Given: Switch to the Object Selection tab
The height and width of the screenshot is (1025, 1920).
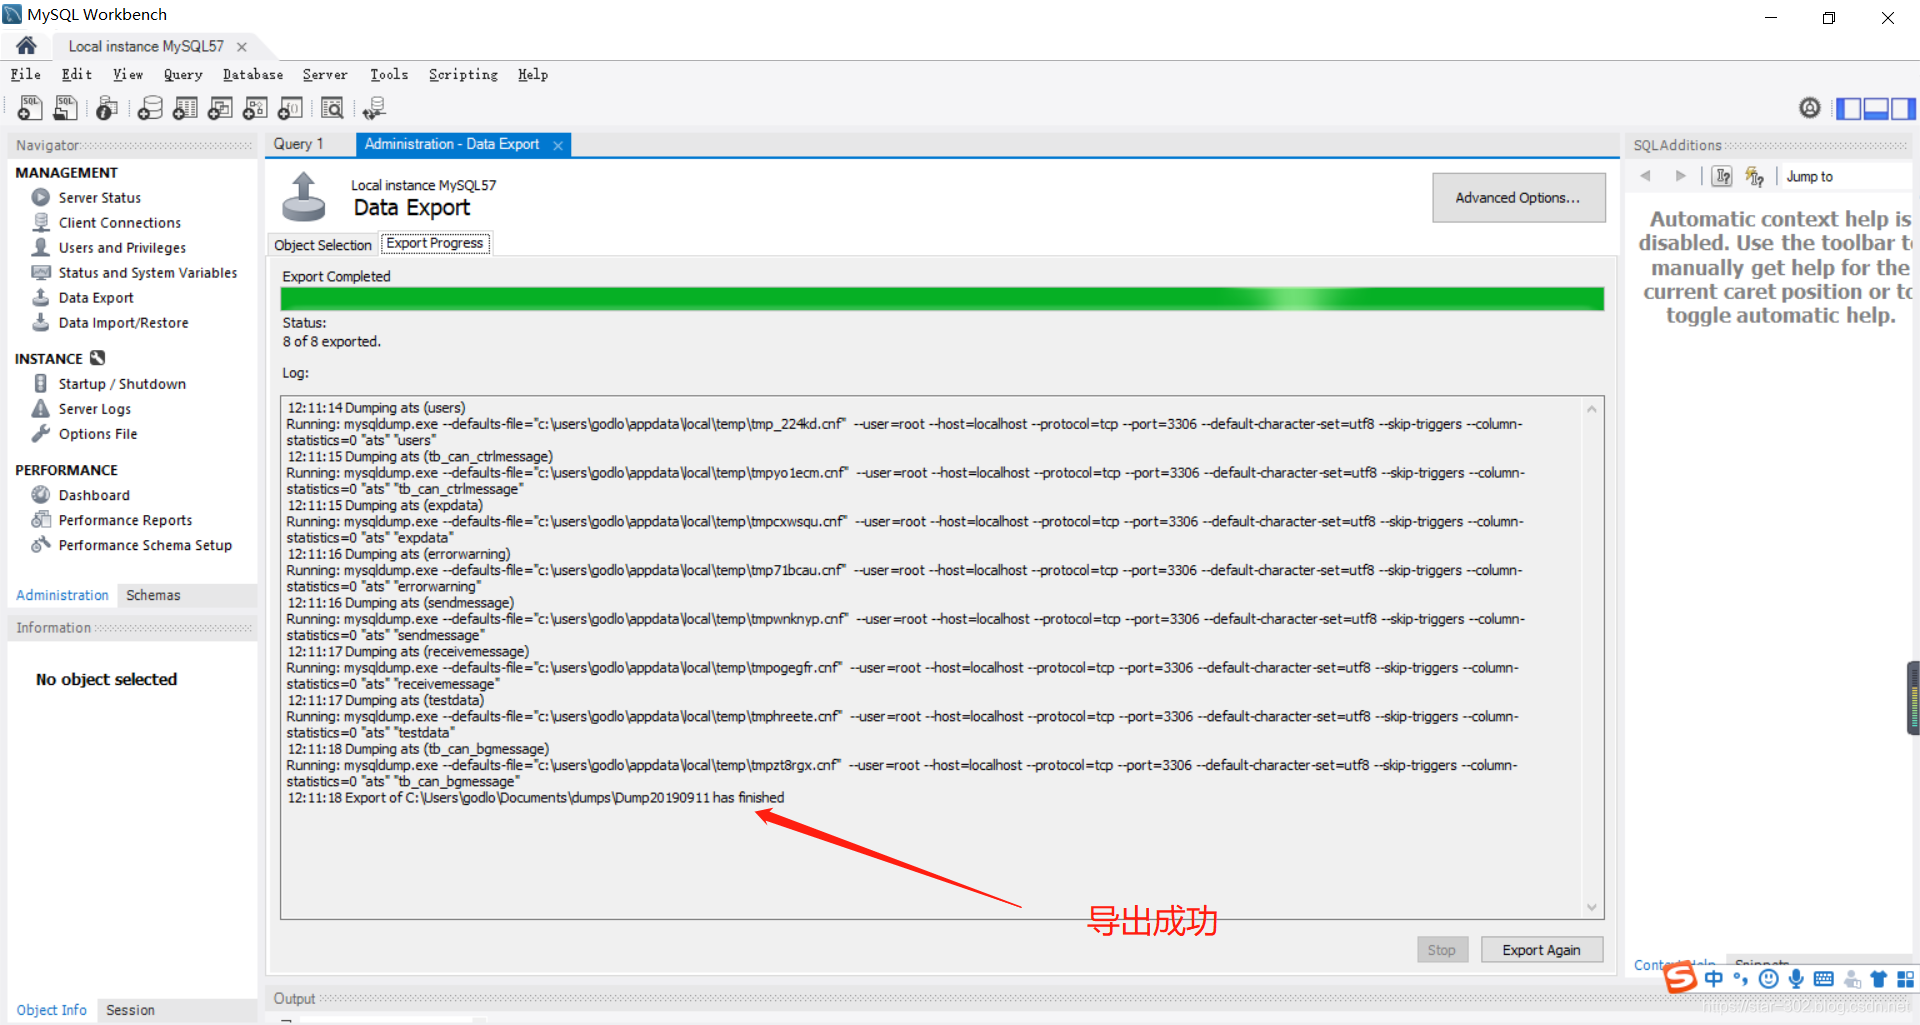Looking at the screenshot, I should click(322, 243).
